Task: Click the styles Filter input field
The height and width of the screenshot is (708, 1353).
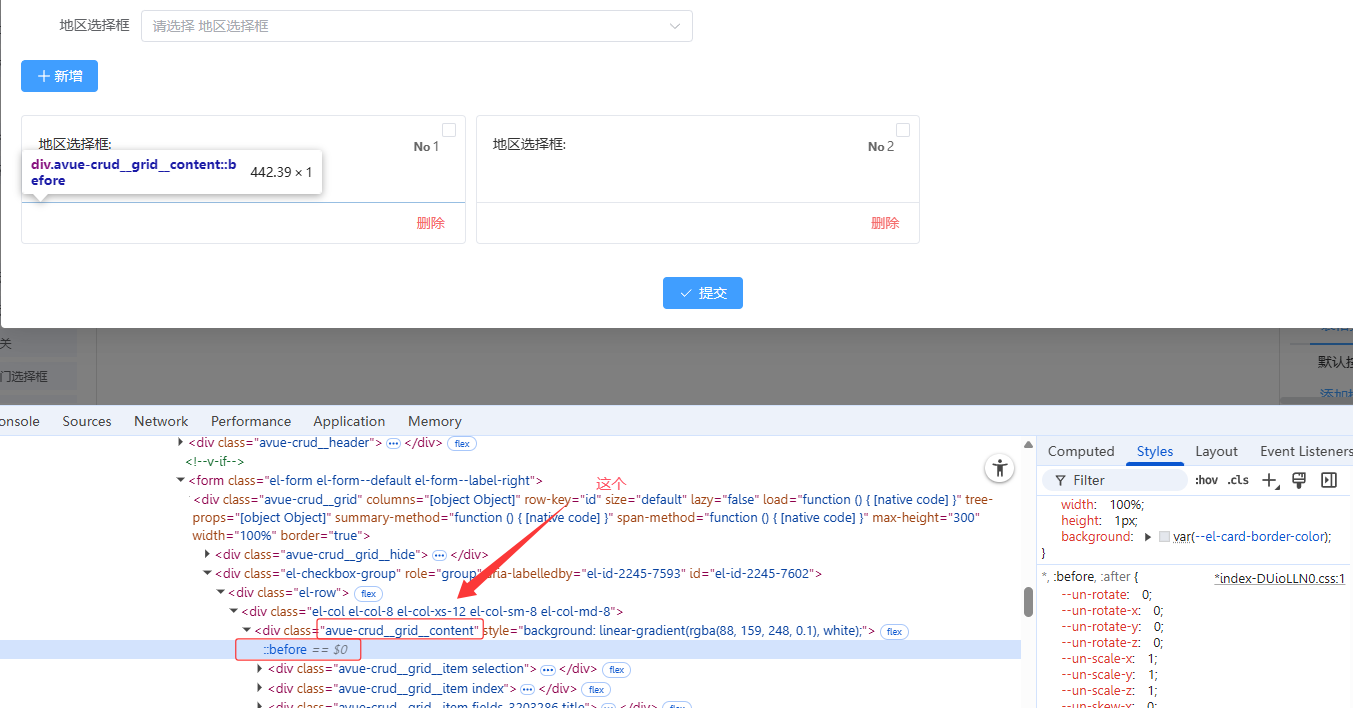Action: [x=1120, y=480]
